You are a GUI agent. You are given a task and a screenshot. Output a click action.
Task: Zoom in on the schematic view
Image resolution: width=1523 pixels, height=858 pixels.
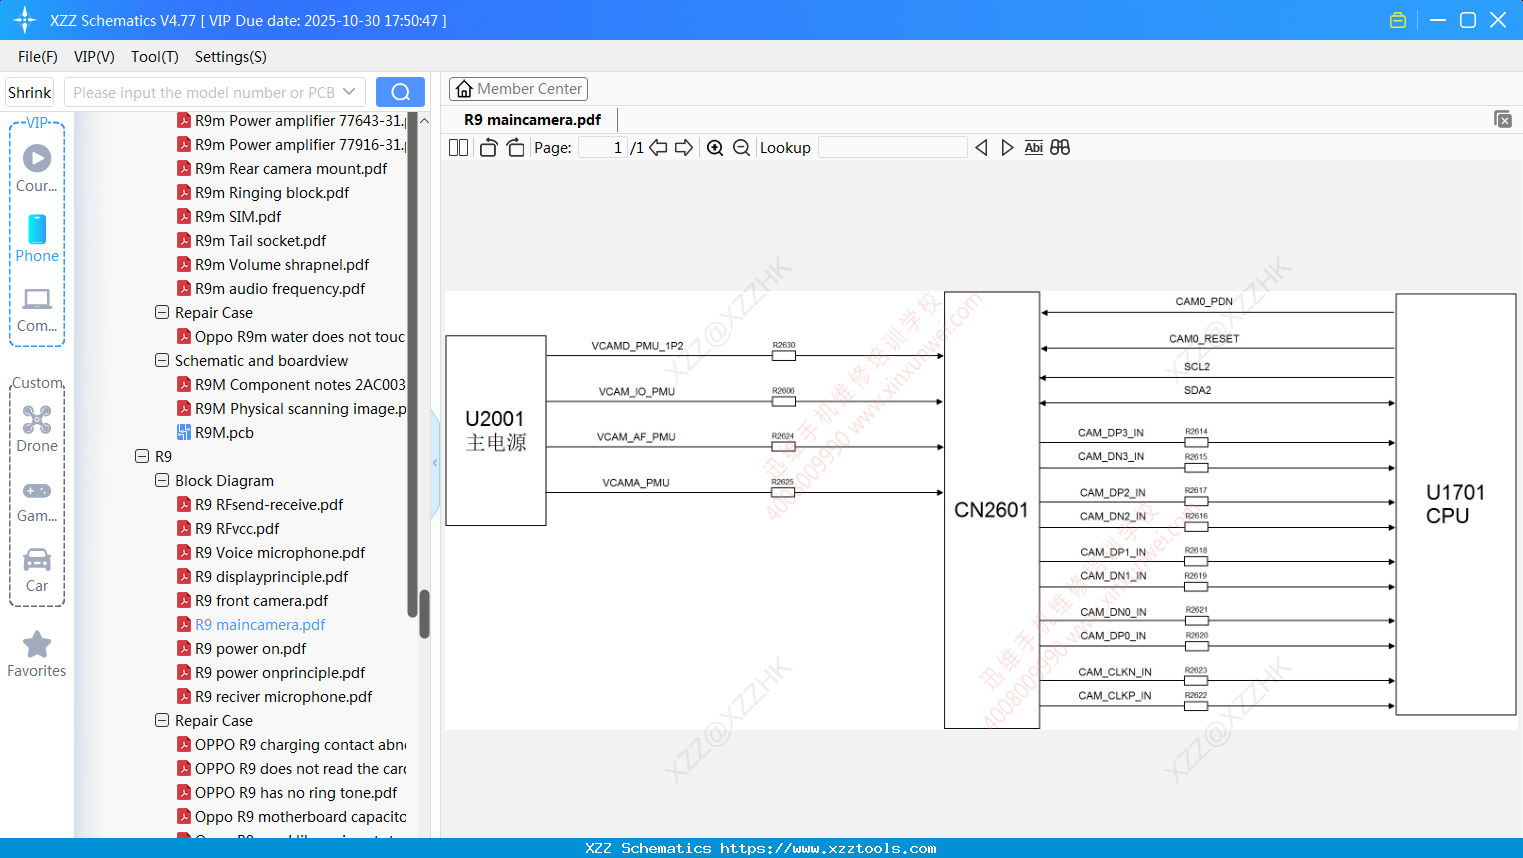(x=715, y=147)
